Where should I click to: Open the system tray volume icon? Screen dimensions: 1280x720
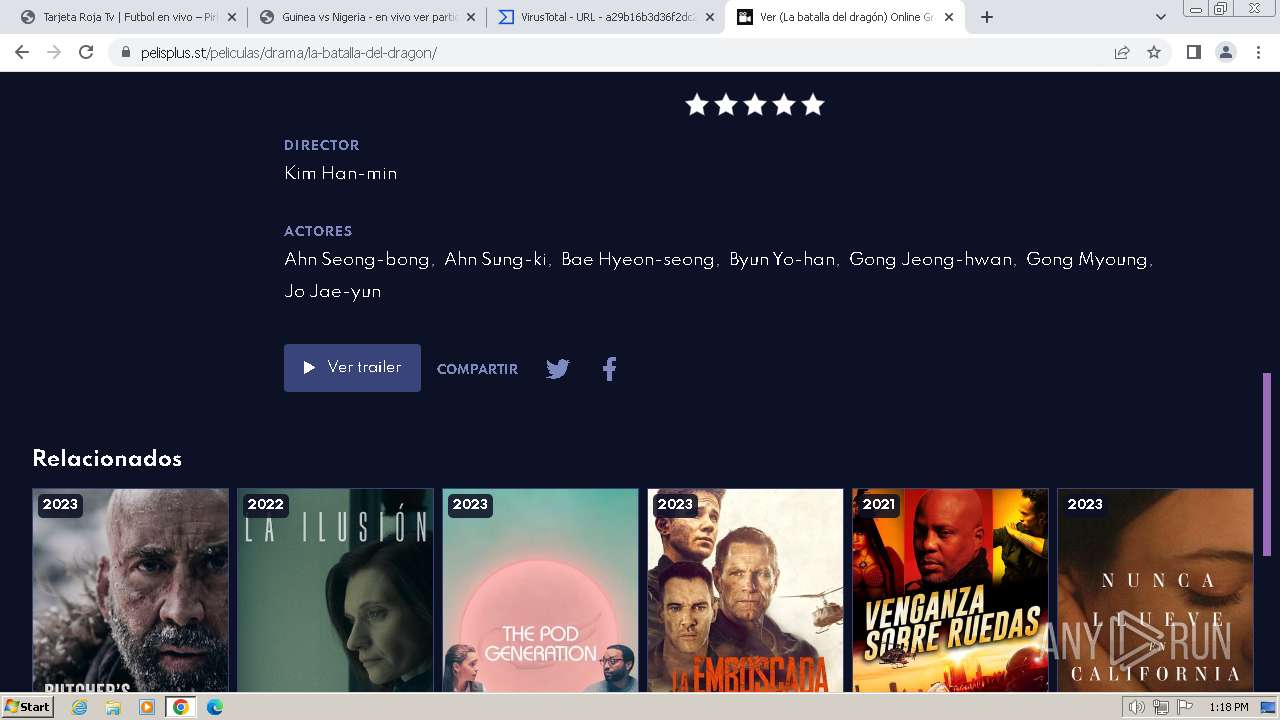pos(1137,707)
